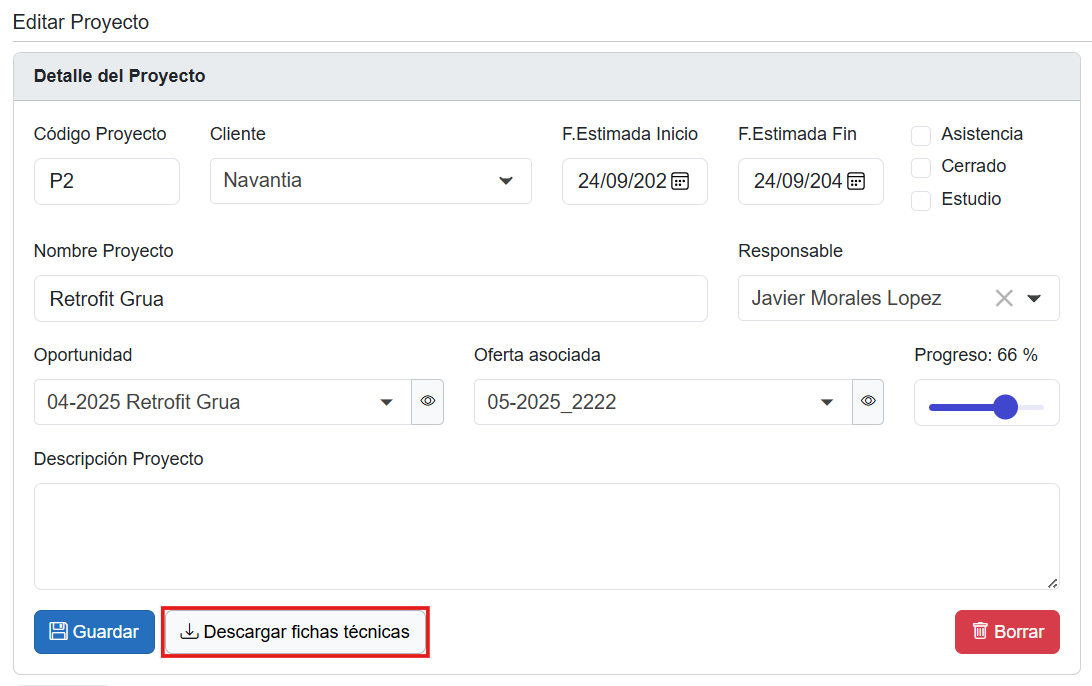View the linked Oportunidad via eye icon
Viewport: 1092px width, 686px height.
point(428,401)
